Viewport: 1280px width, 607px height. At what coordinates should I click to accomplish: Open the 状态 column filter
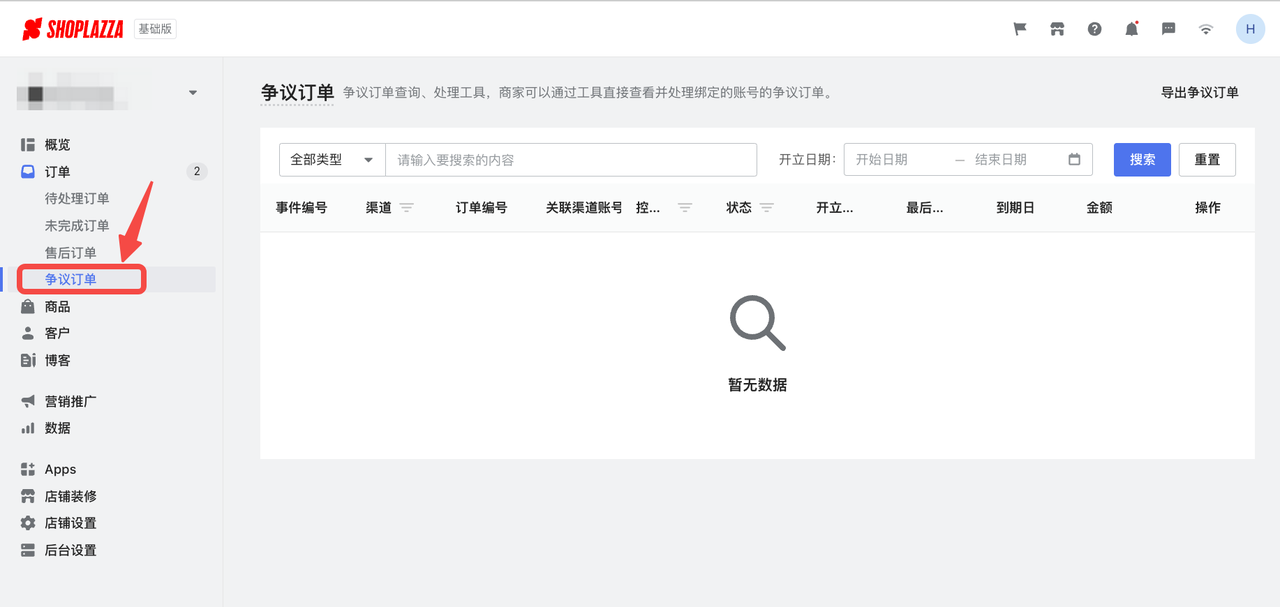(x=768, y=207)
